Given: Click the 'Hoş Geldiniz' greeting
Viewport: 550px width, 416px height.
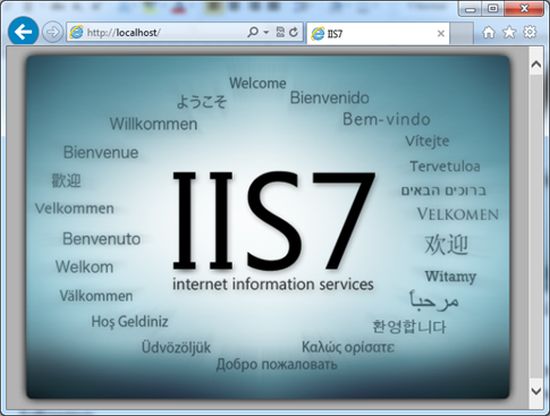Looking at the screenshot, I should 130,322.
